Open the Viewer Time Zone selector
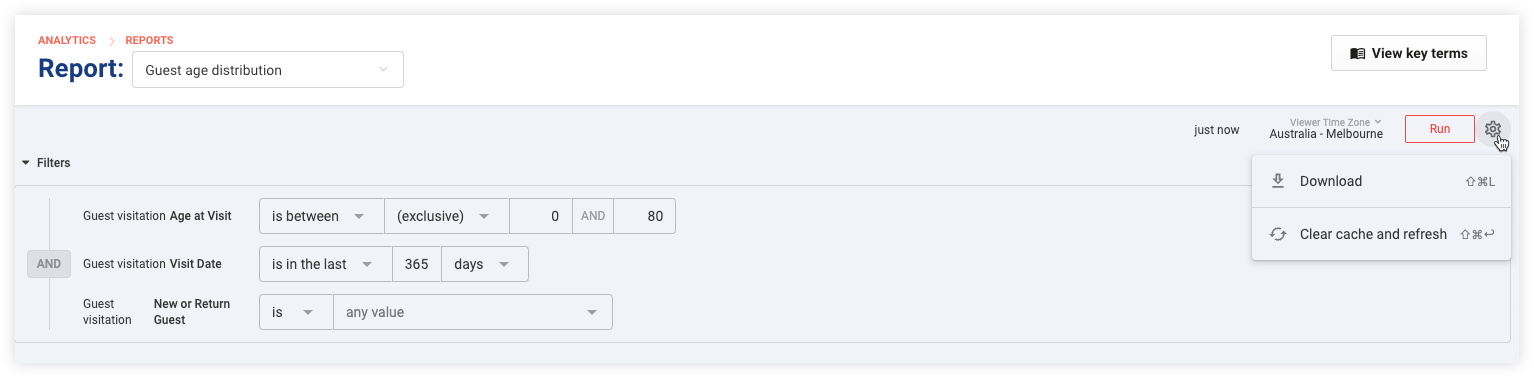The width and height of the screenshot is (1534, 378). (1326, 128)
